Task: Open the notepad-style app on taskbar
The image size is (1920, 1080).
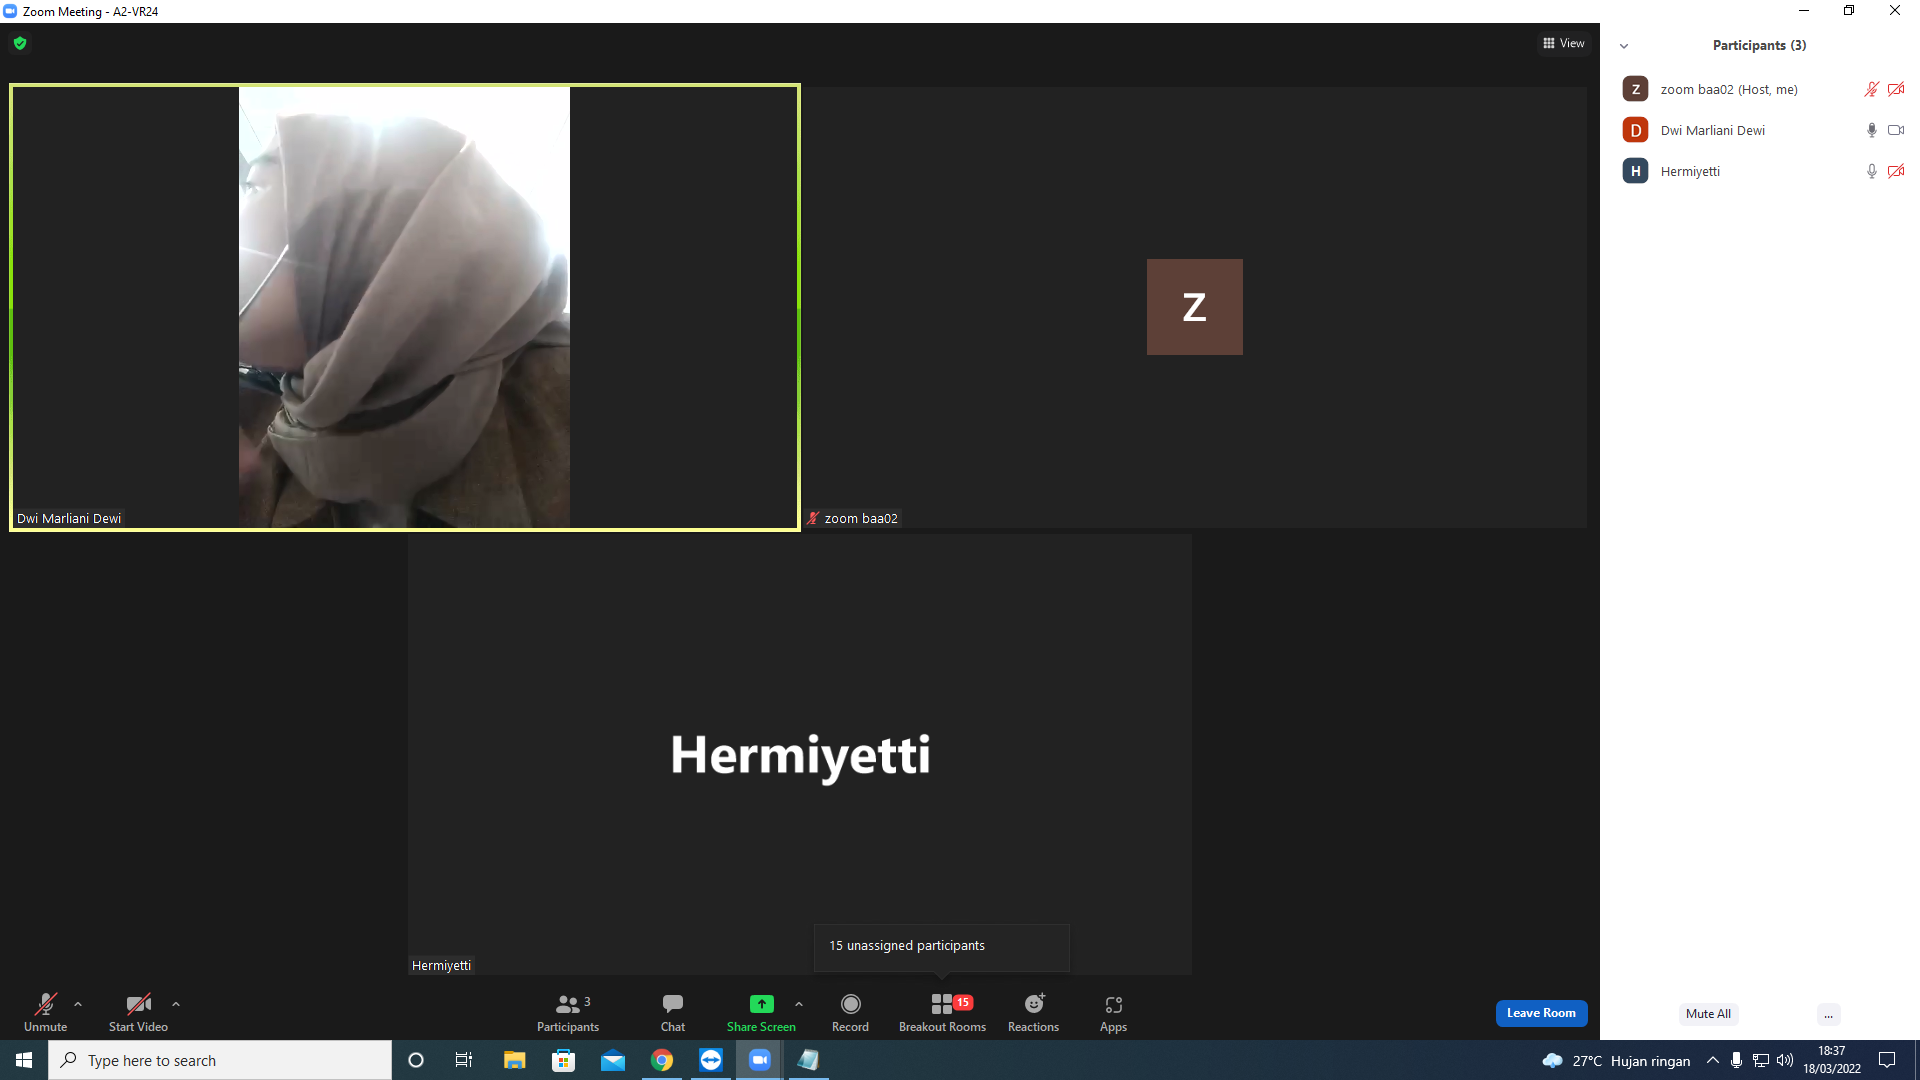Action: pyautogui.click(x=808, y=1060)
